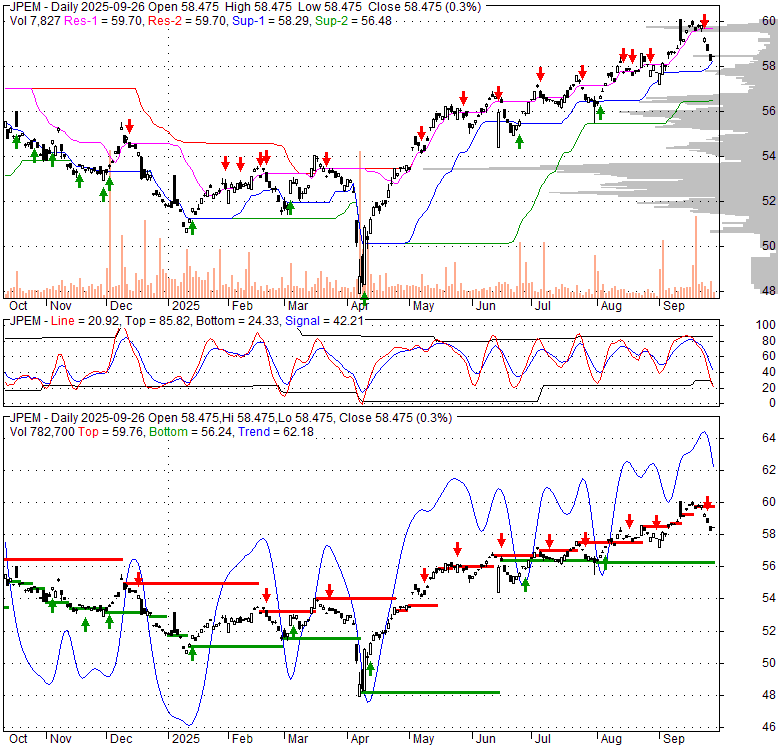Screen dimensions: 780x745
Task: Click the Sep label on top chart axis
Action: click(x=674, y=306)
